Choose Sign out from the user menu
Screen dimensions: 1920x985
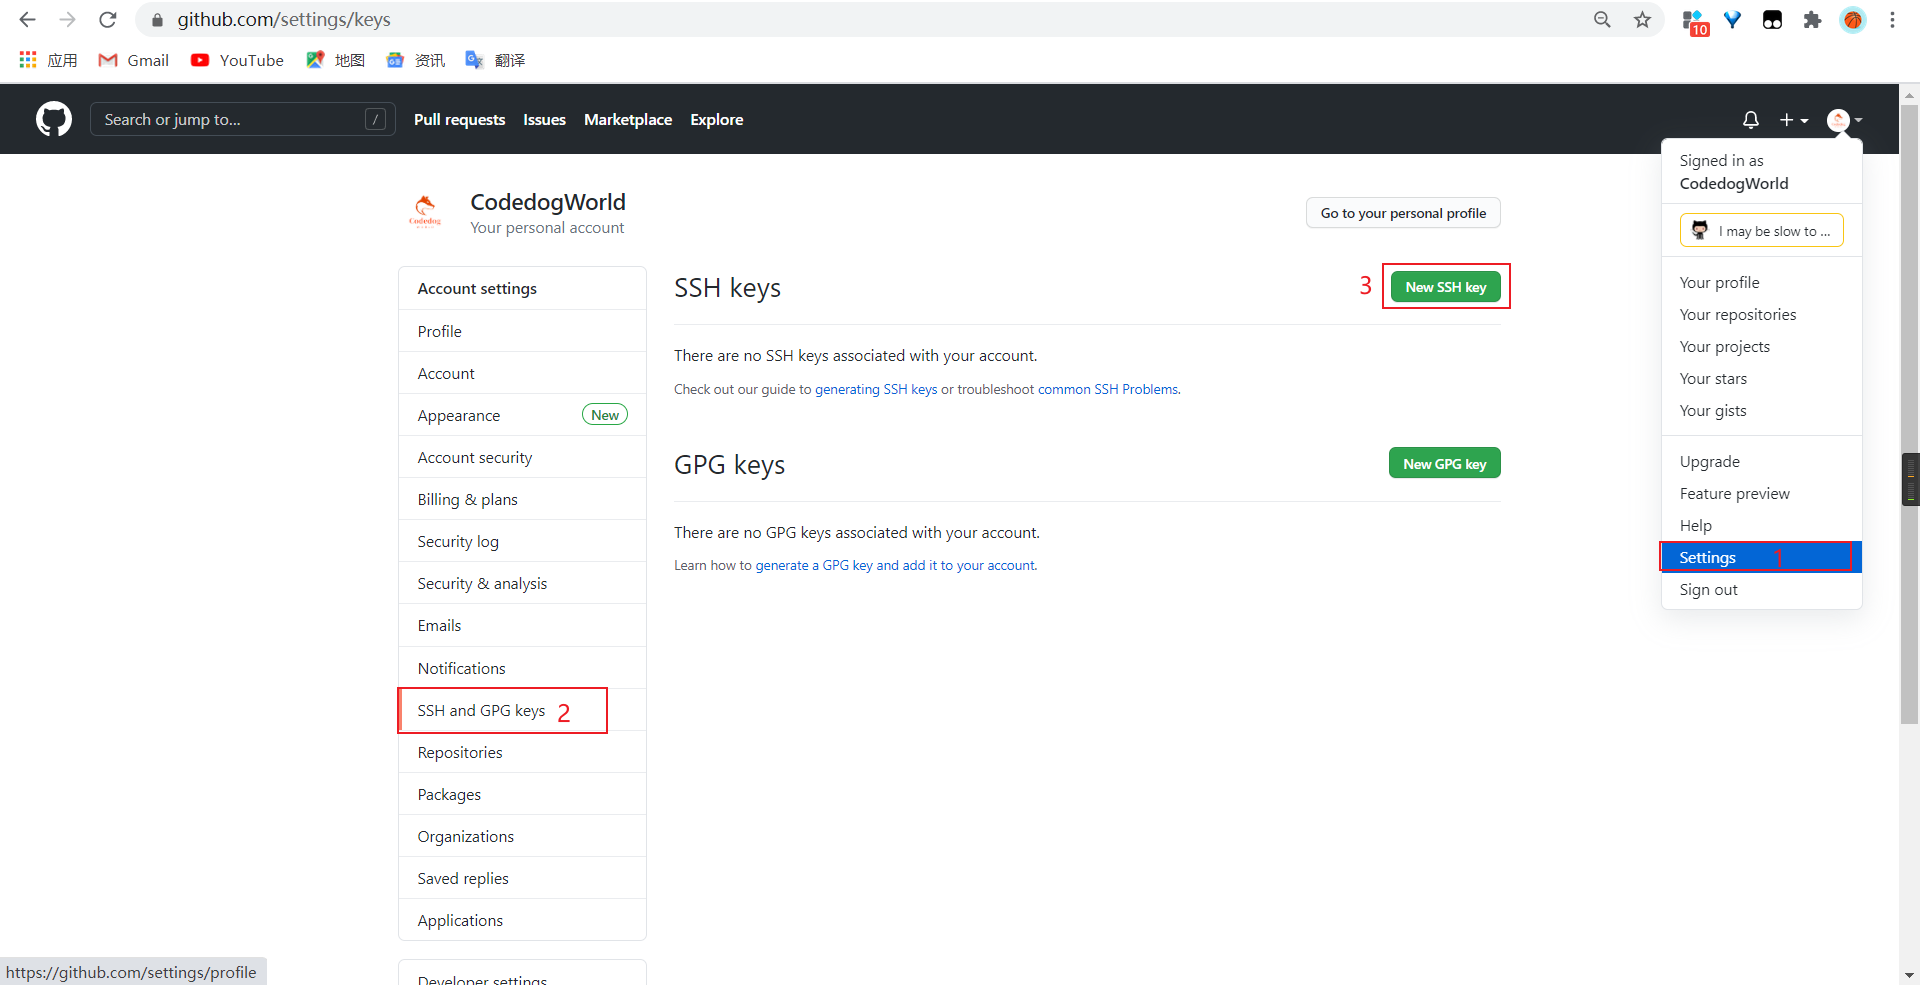[1708, 589]
